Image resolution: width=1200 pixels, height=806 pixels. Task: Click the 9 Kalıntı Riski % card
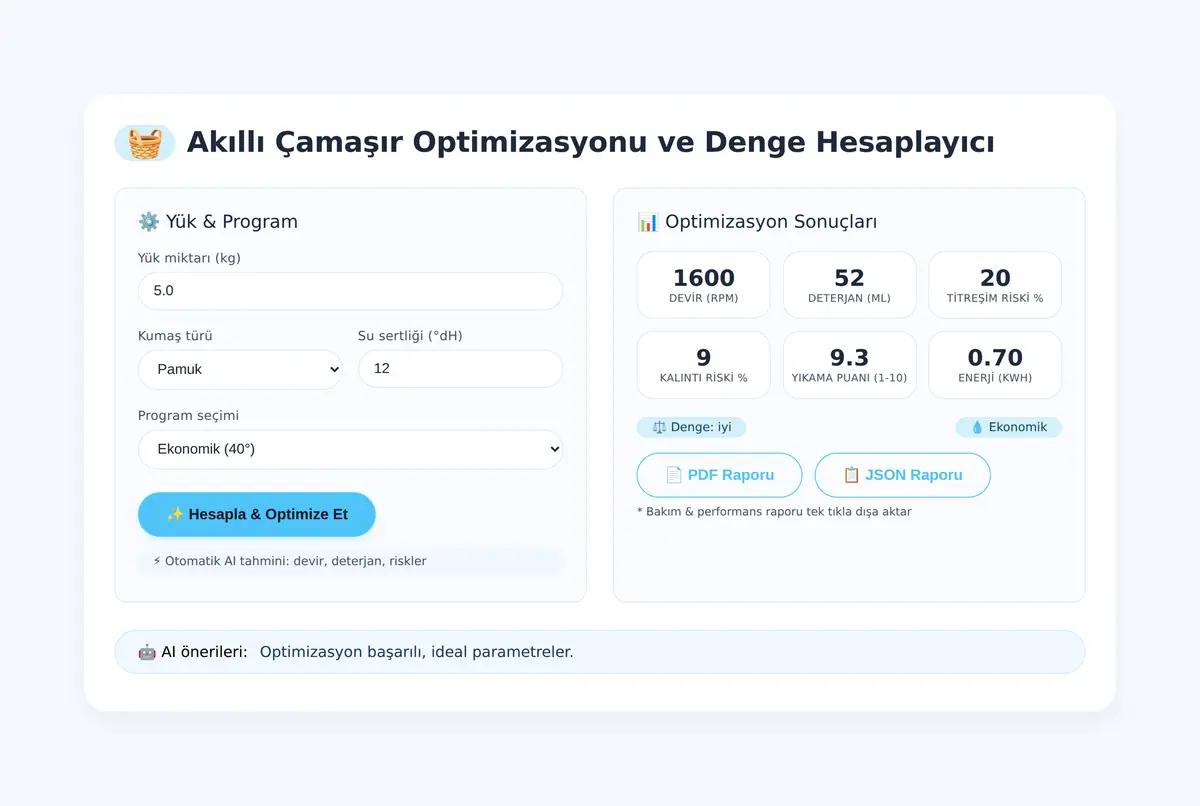[x=703, y=365]
